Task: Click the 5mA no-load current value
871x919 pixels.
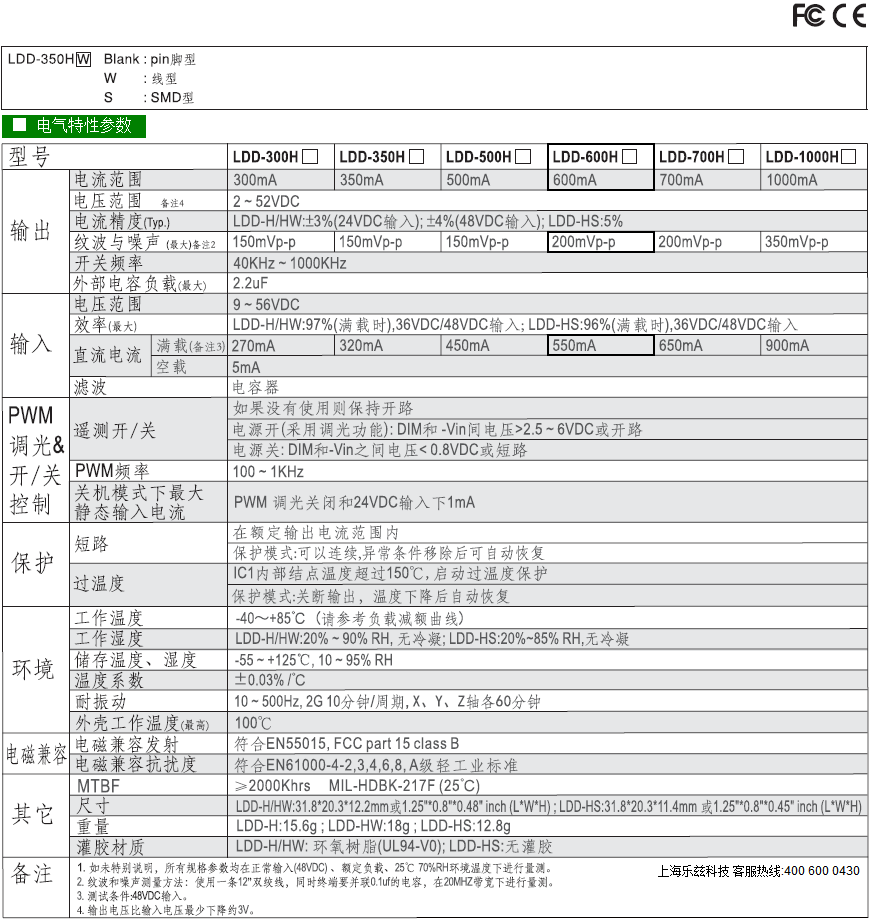Action: click(246, 367)
